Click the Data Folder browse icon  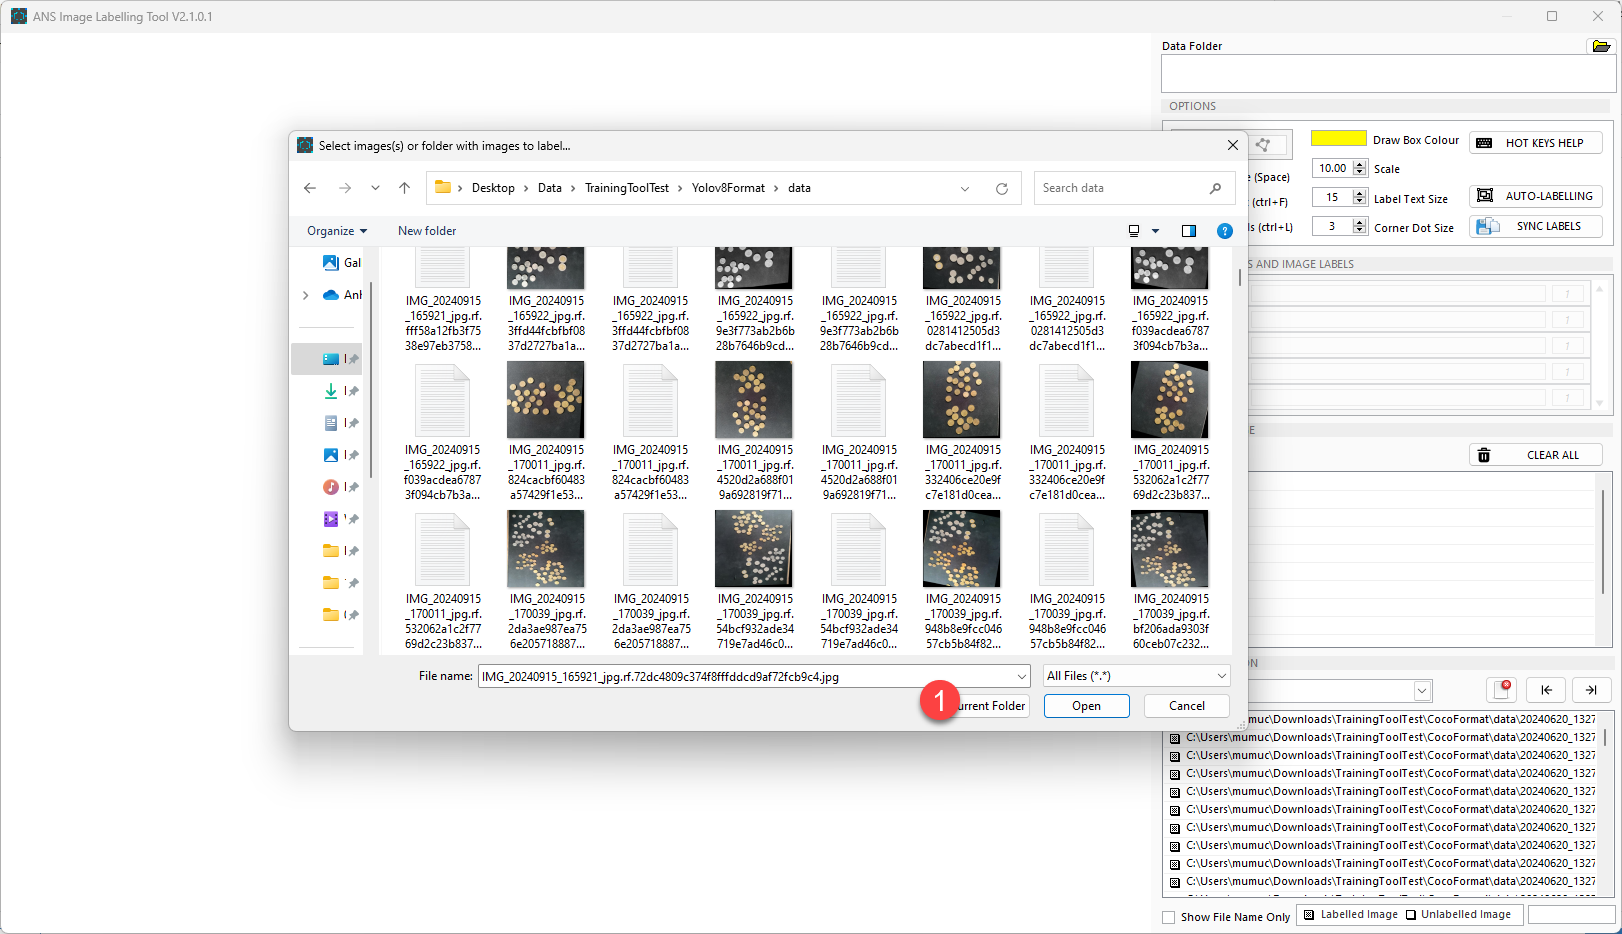[x=1600, y=46]
